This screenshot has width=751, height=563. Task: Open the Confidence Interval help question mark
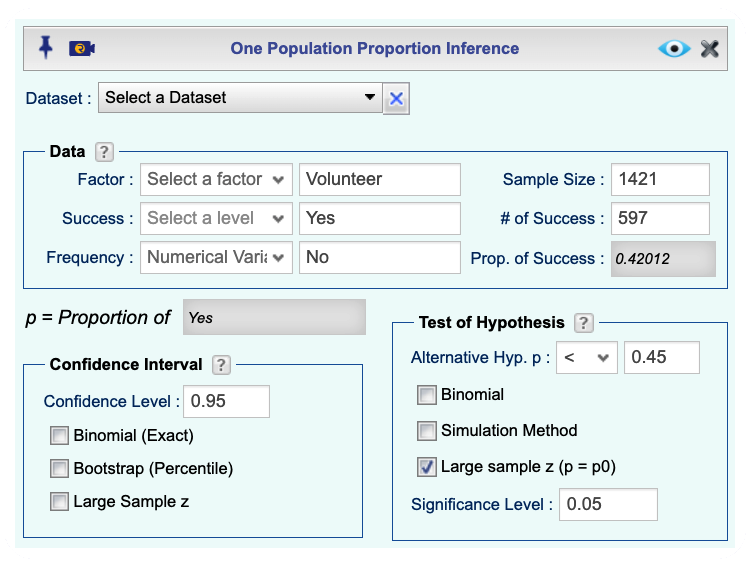221,365
